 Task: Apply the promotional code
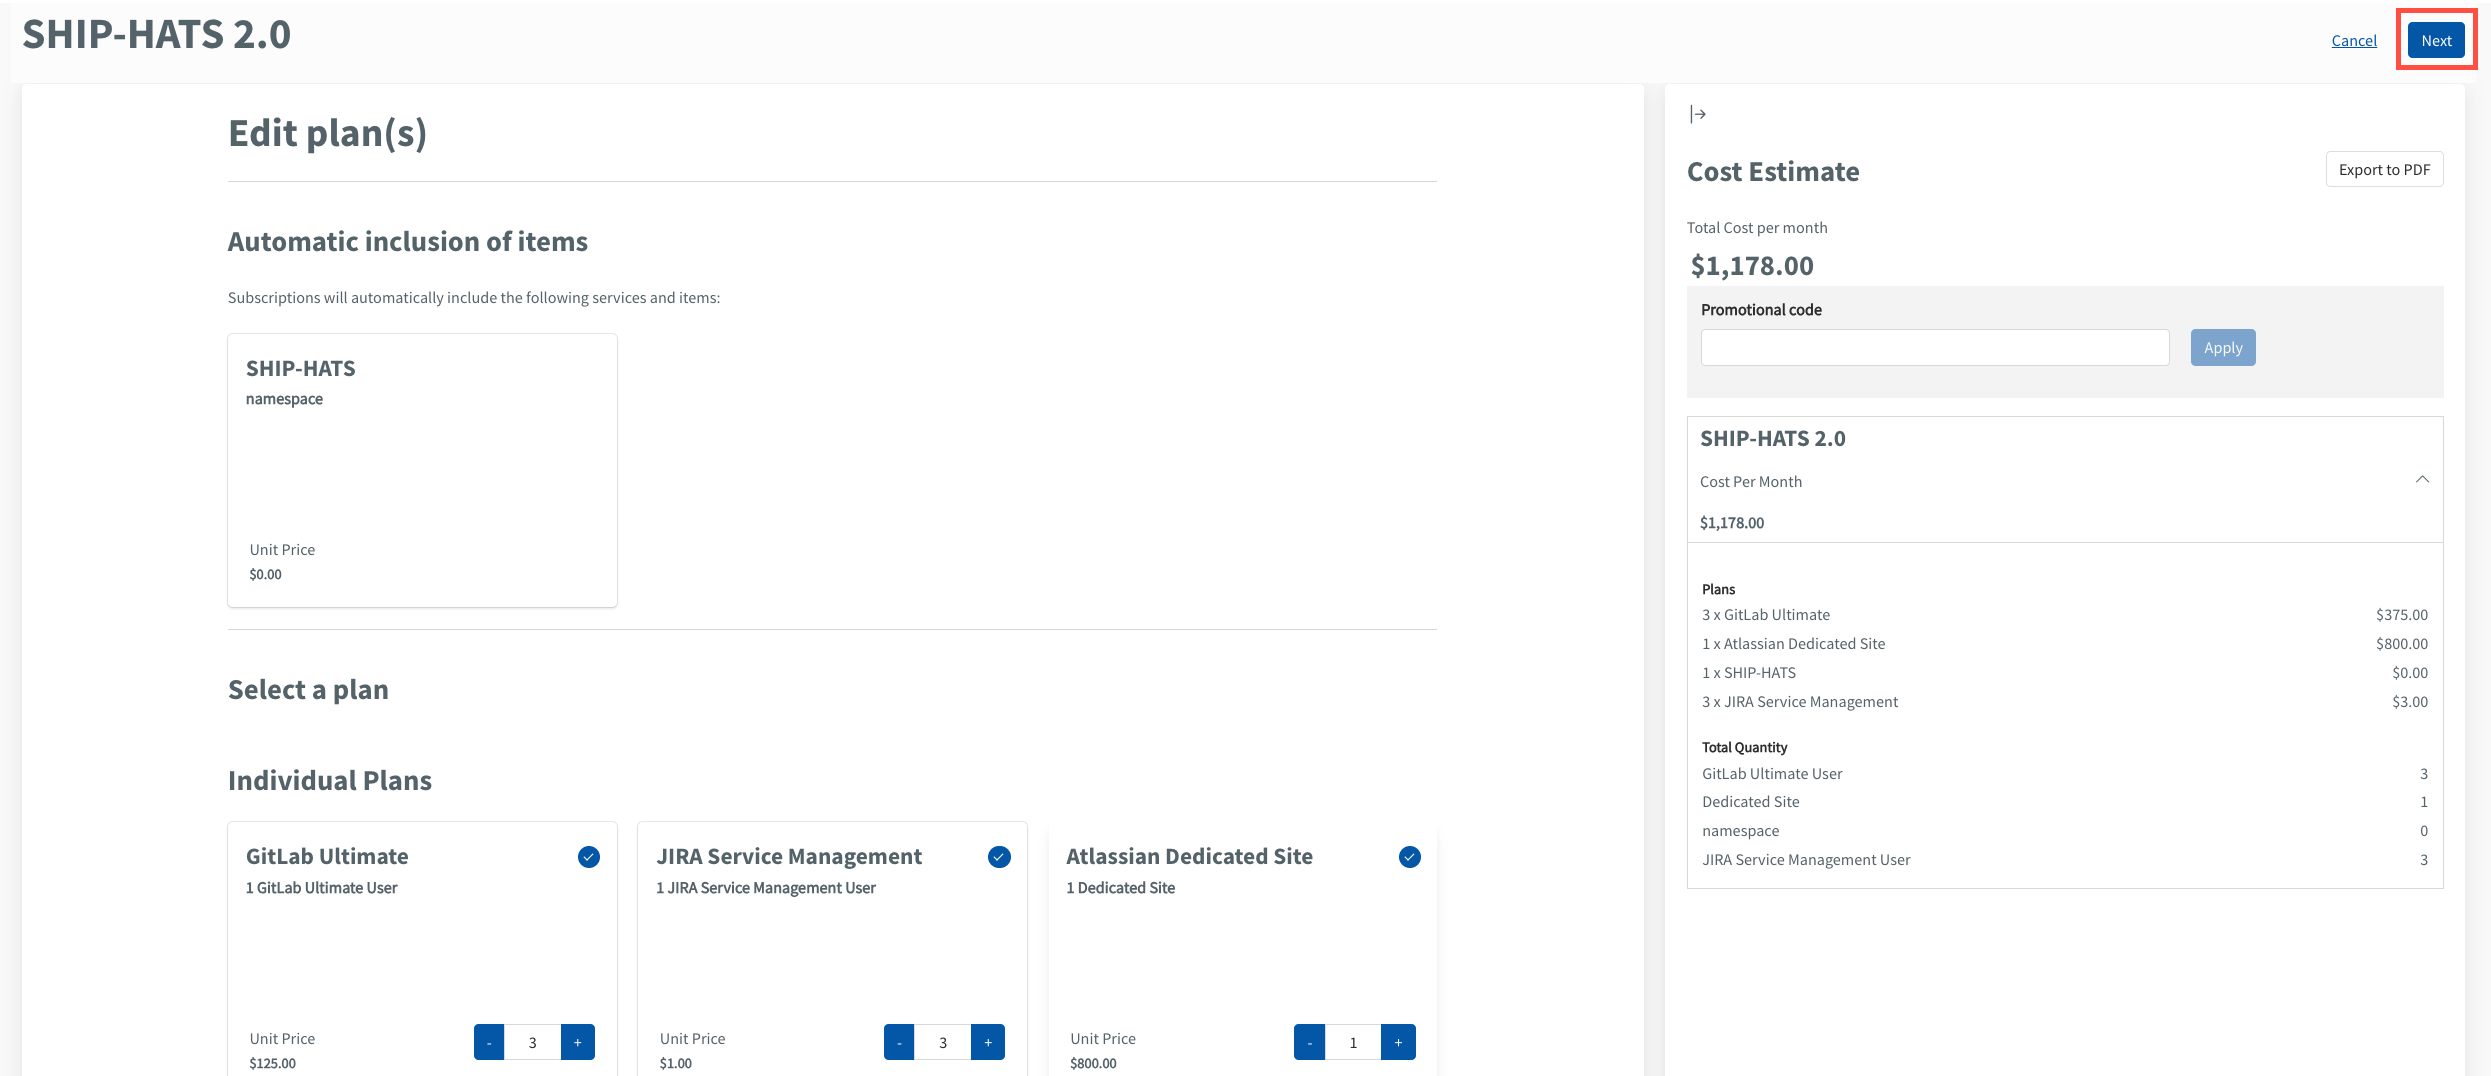click(2222, 347)
